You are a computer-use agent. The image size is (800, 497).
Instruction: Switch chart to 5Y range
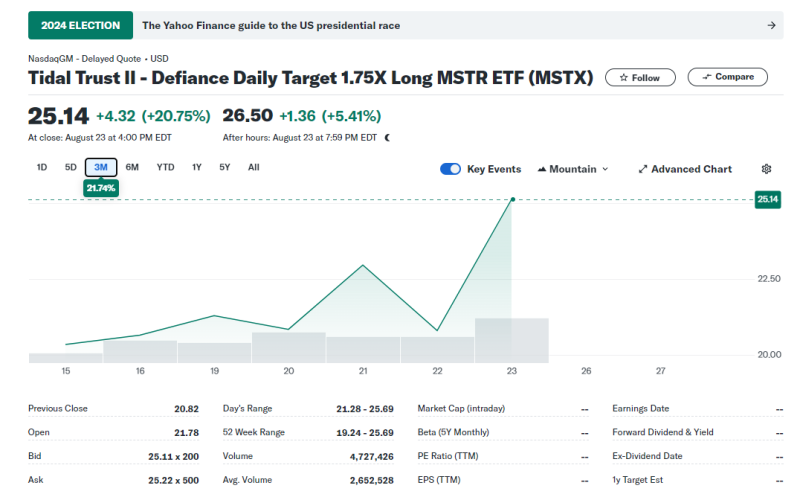[x=225, y=167]
